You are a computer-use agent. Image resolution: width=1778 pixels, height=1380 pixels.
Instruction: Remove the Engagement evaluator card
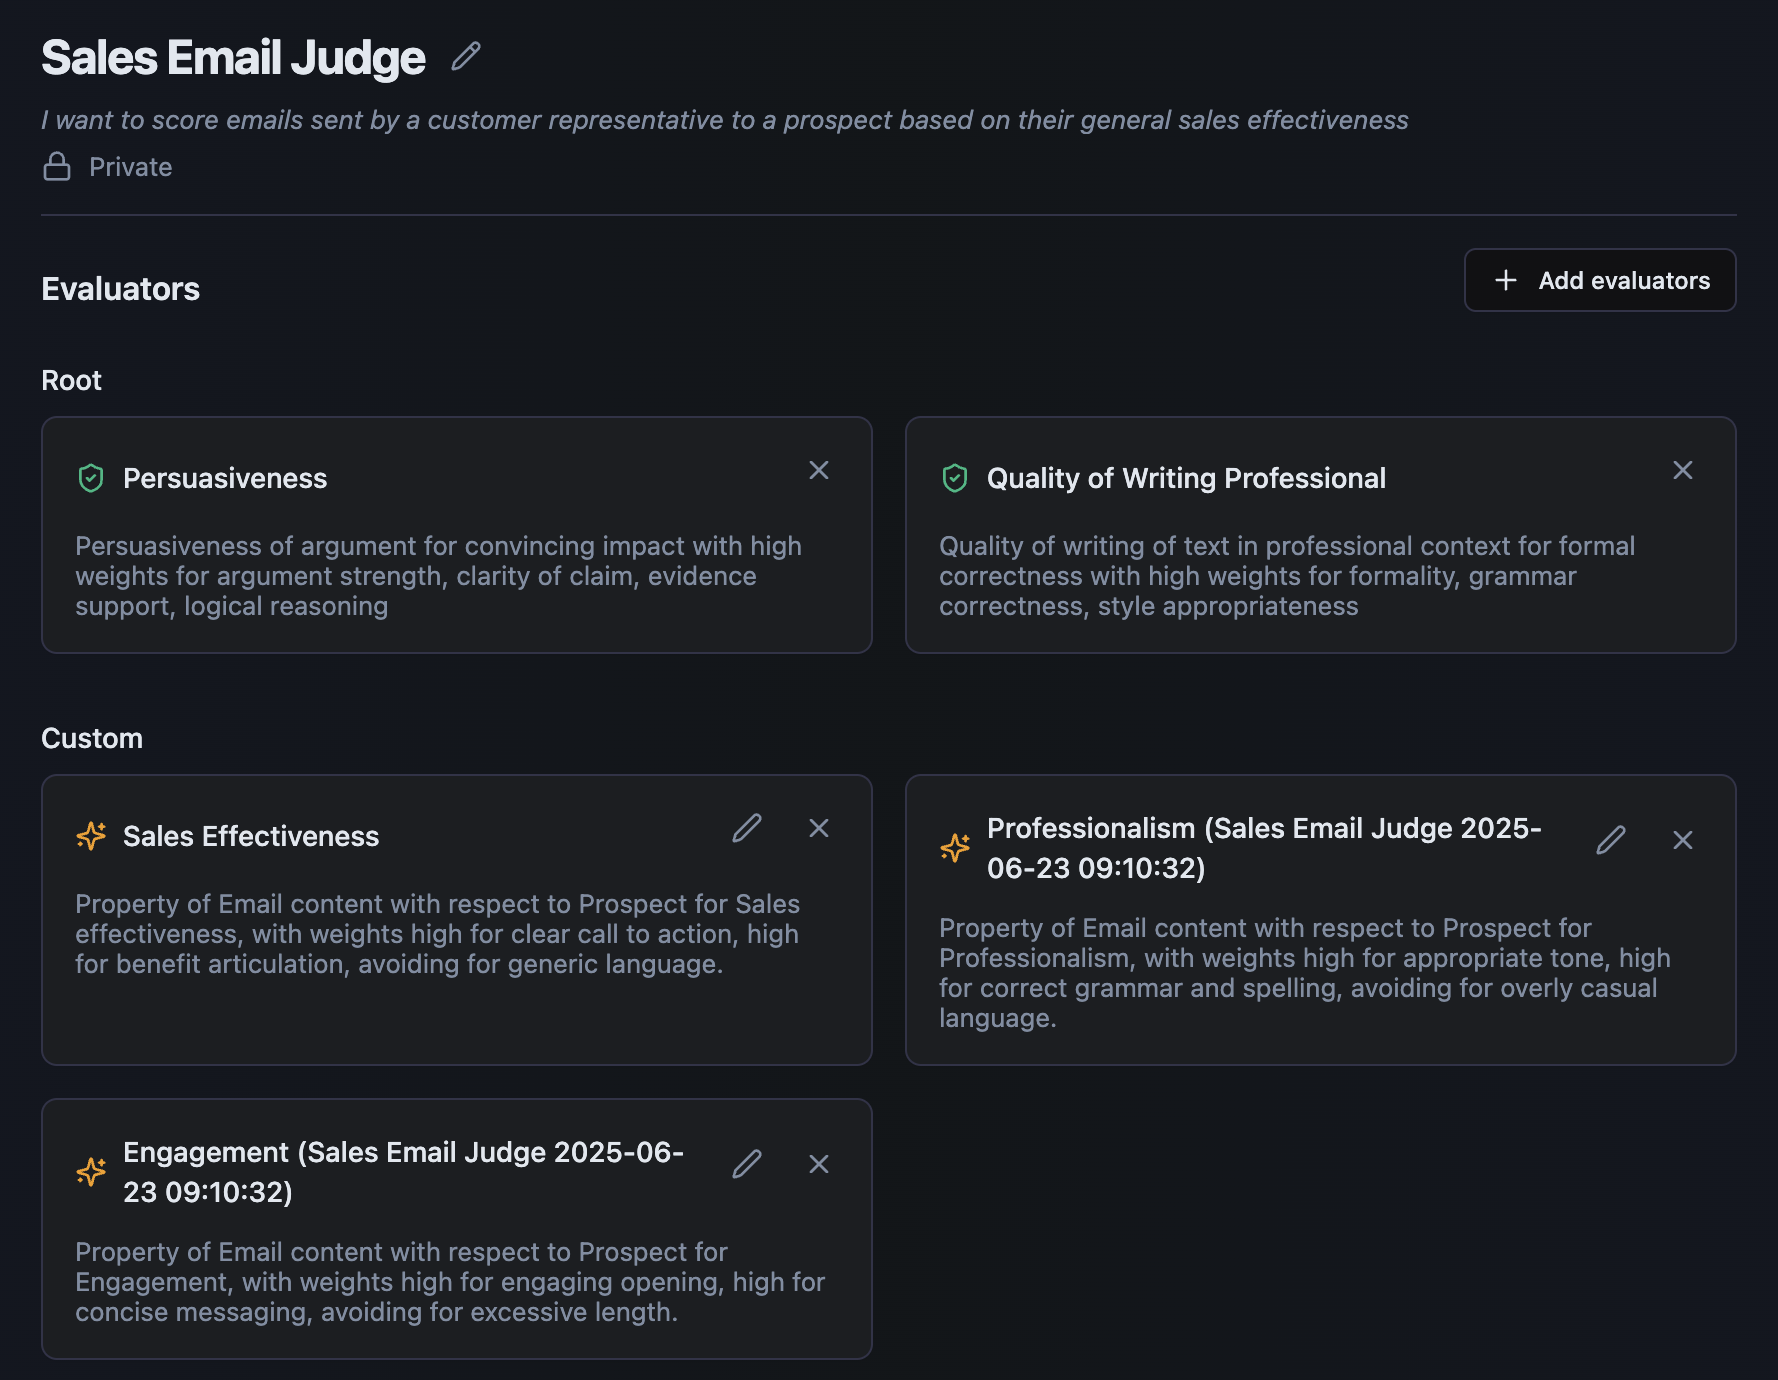(819, 1164)
